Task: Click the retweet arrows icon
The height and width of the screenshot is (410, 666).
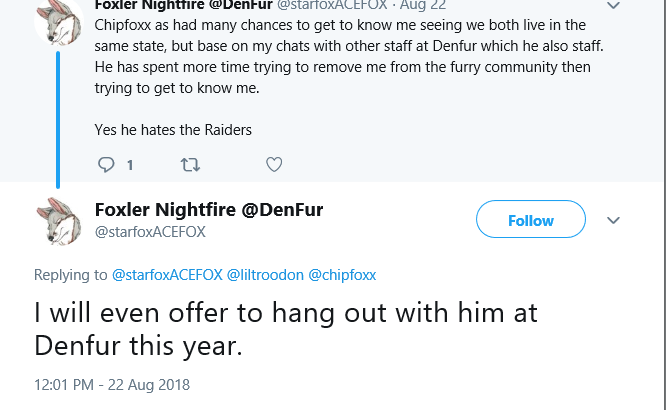Action: point(190,164)
